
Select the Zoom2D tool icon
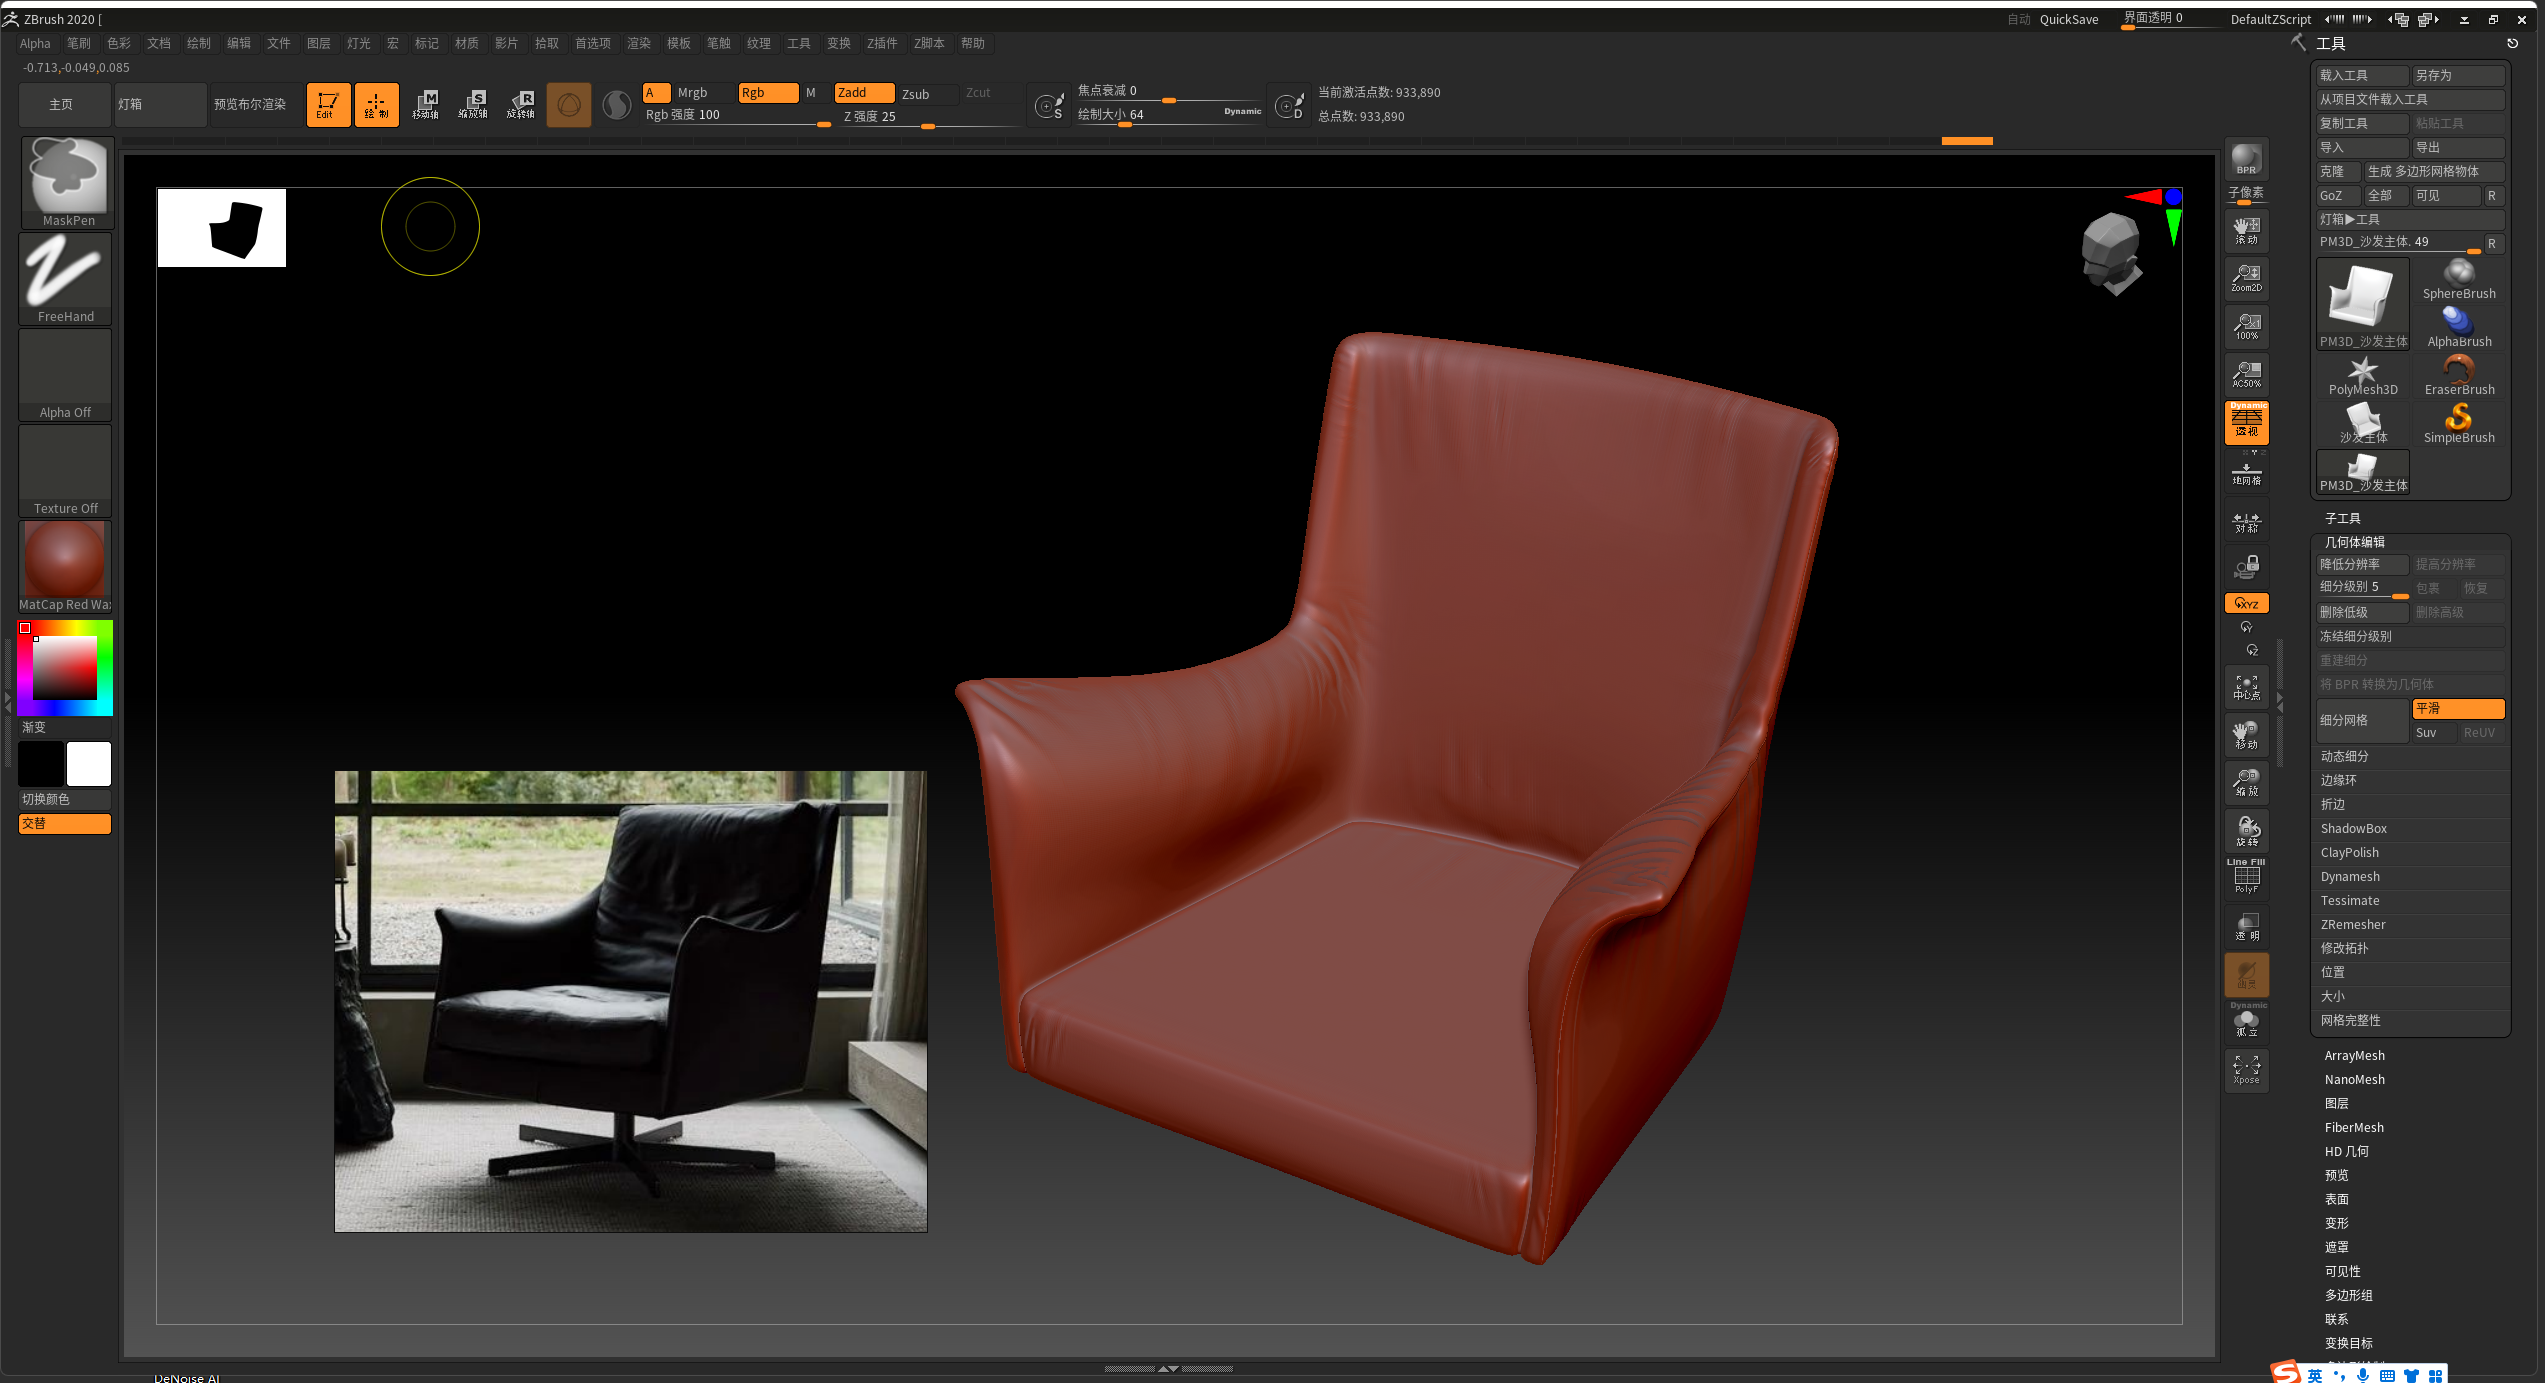click(2246, 278)
